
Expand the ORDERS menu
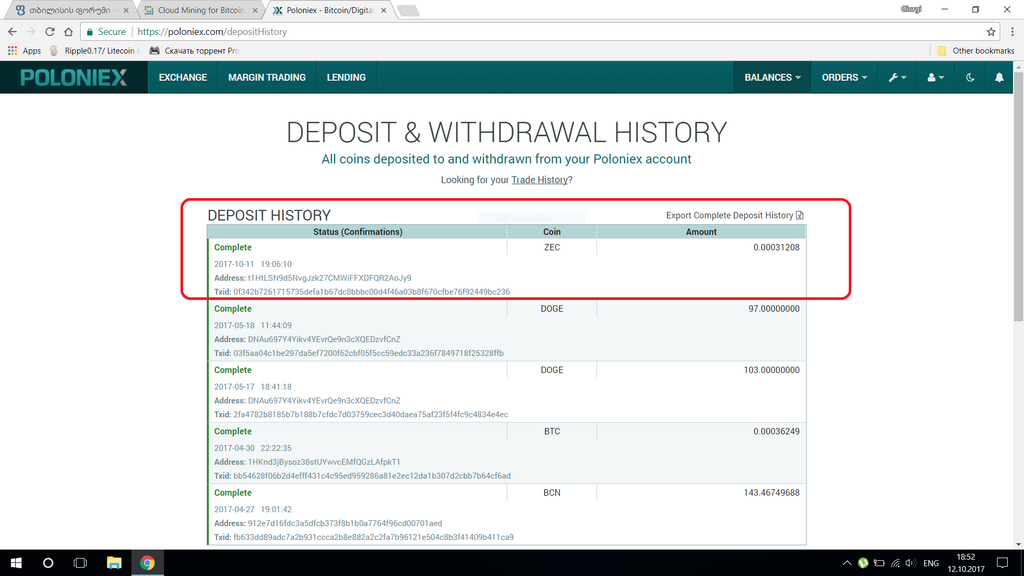[844, 77]
